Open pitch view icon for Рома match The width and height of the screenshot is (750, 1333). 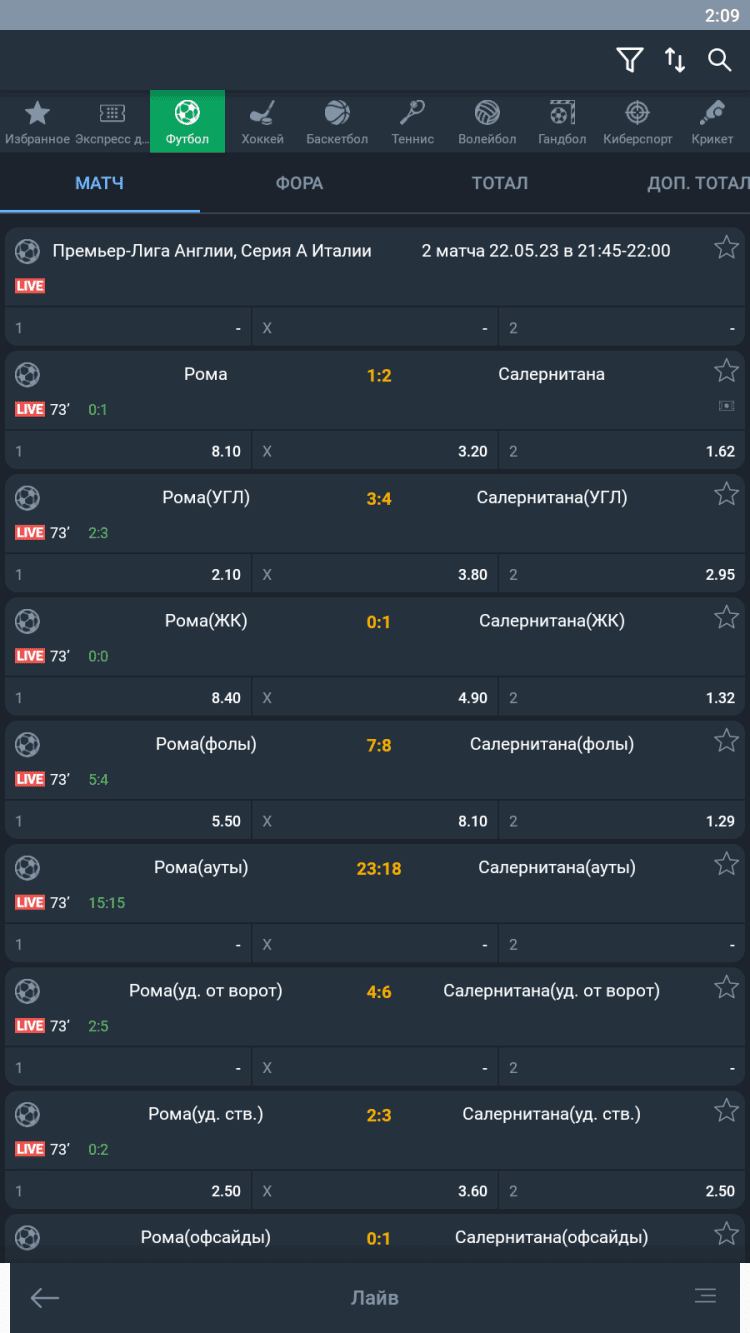coord(726,406)
